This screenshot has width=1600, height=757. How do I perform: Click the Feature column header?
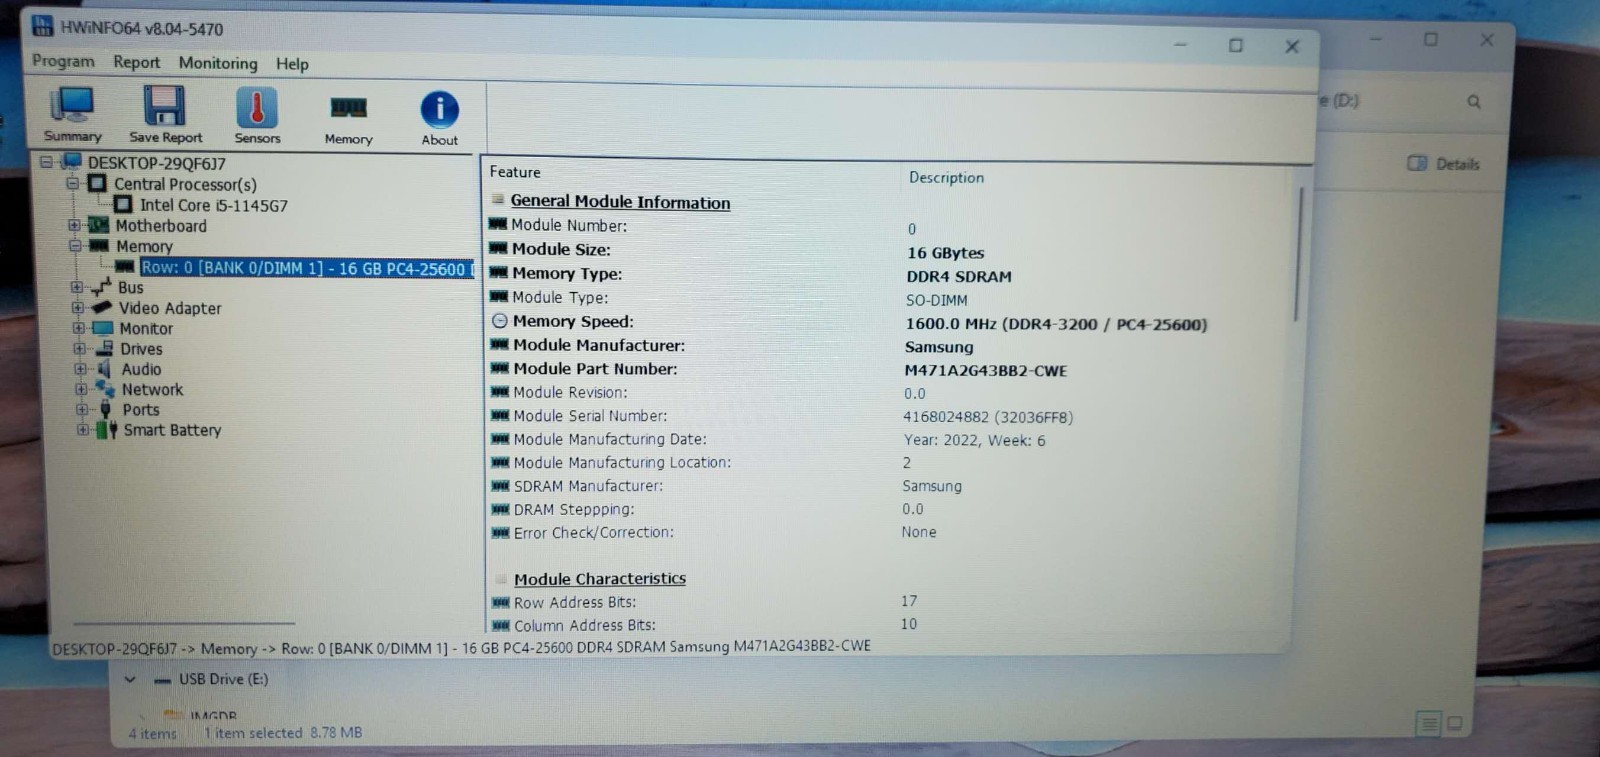(x=515, y=172)
